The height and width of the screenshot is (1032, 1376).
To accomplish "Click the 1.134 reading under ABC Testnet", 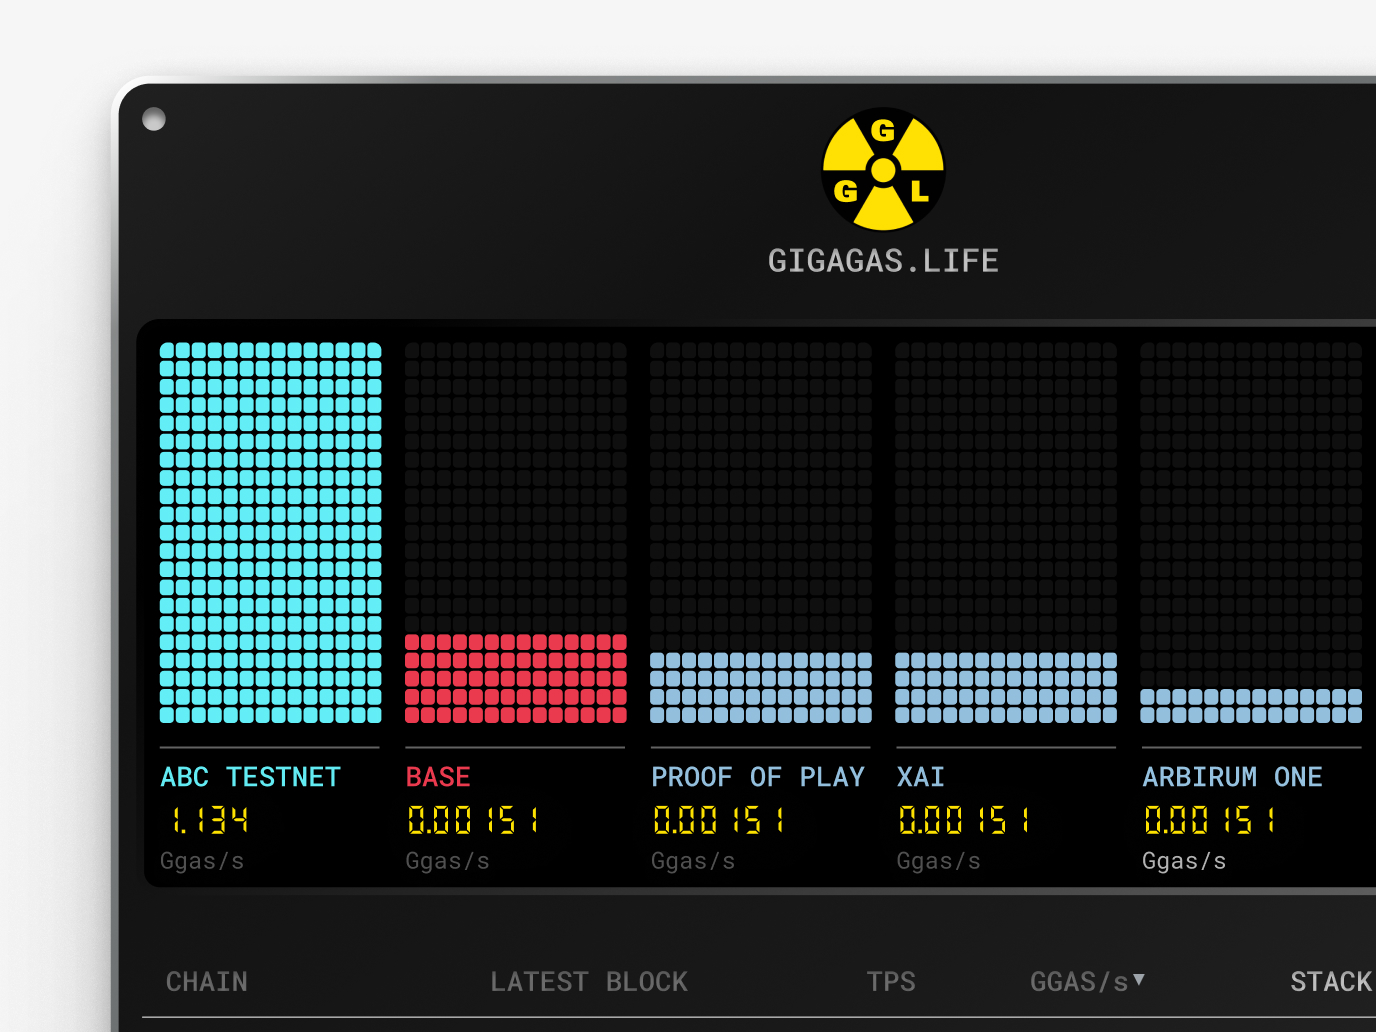I will pyautogui.click(x=210, y=821).
